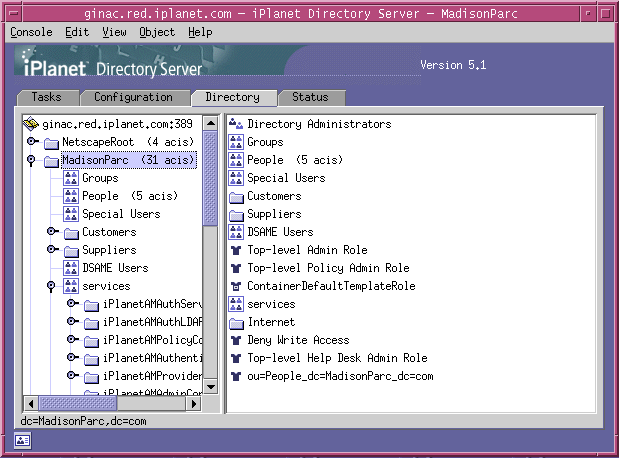Click the tree vertical scrollbar thumb
619x458 pixels.
point(211,179)
